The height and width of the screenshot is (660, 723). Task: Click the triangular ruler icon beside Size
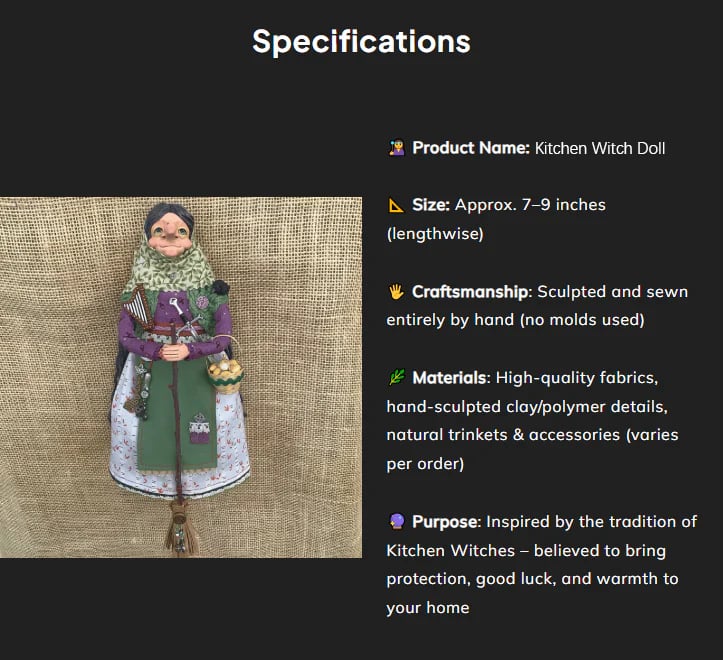[x=396, y=205]
